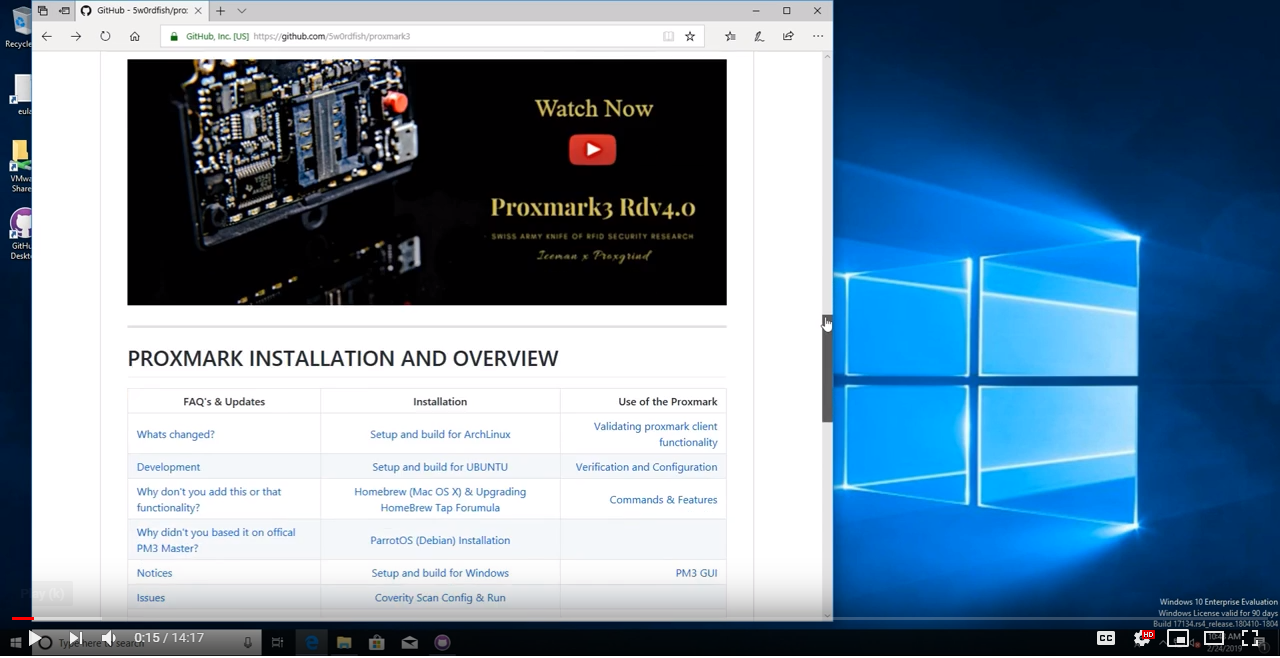
Task: Play the YouTube video
Action: (x=35, y=638)
